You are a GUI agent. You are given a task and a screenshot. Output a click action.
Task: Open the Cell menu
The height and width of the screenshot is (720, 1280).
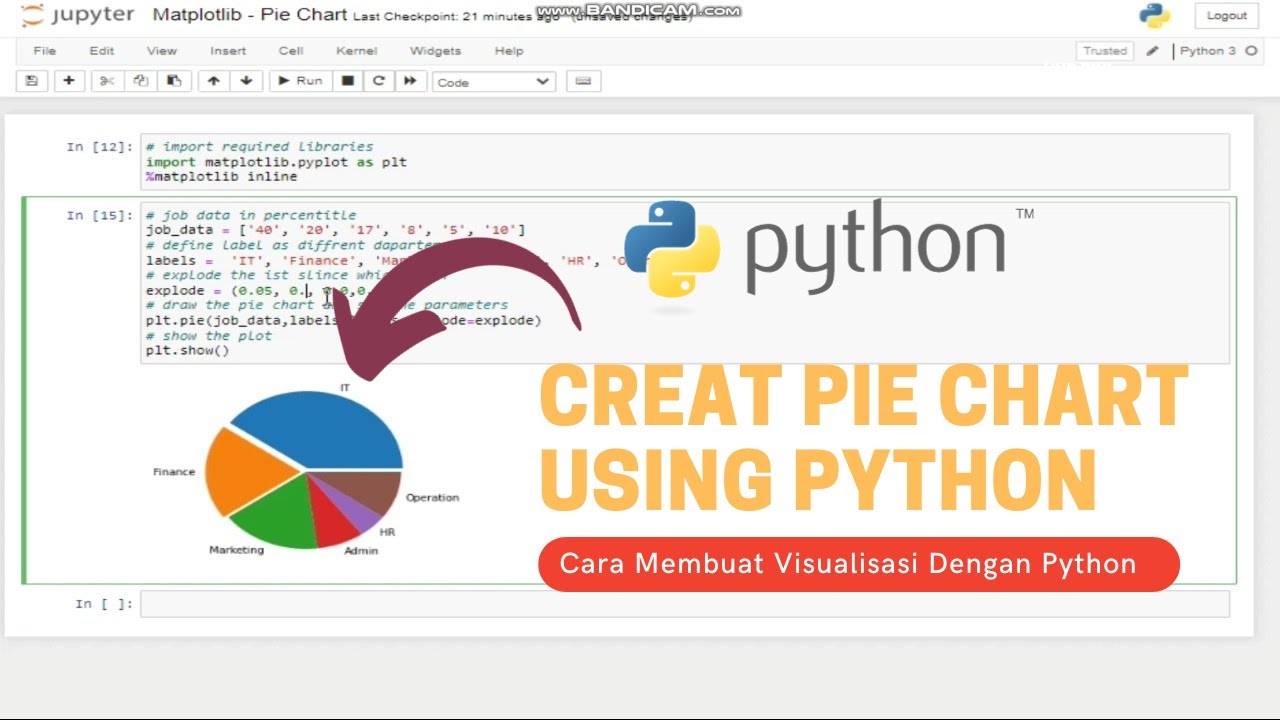coord(291,51)
